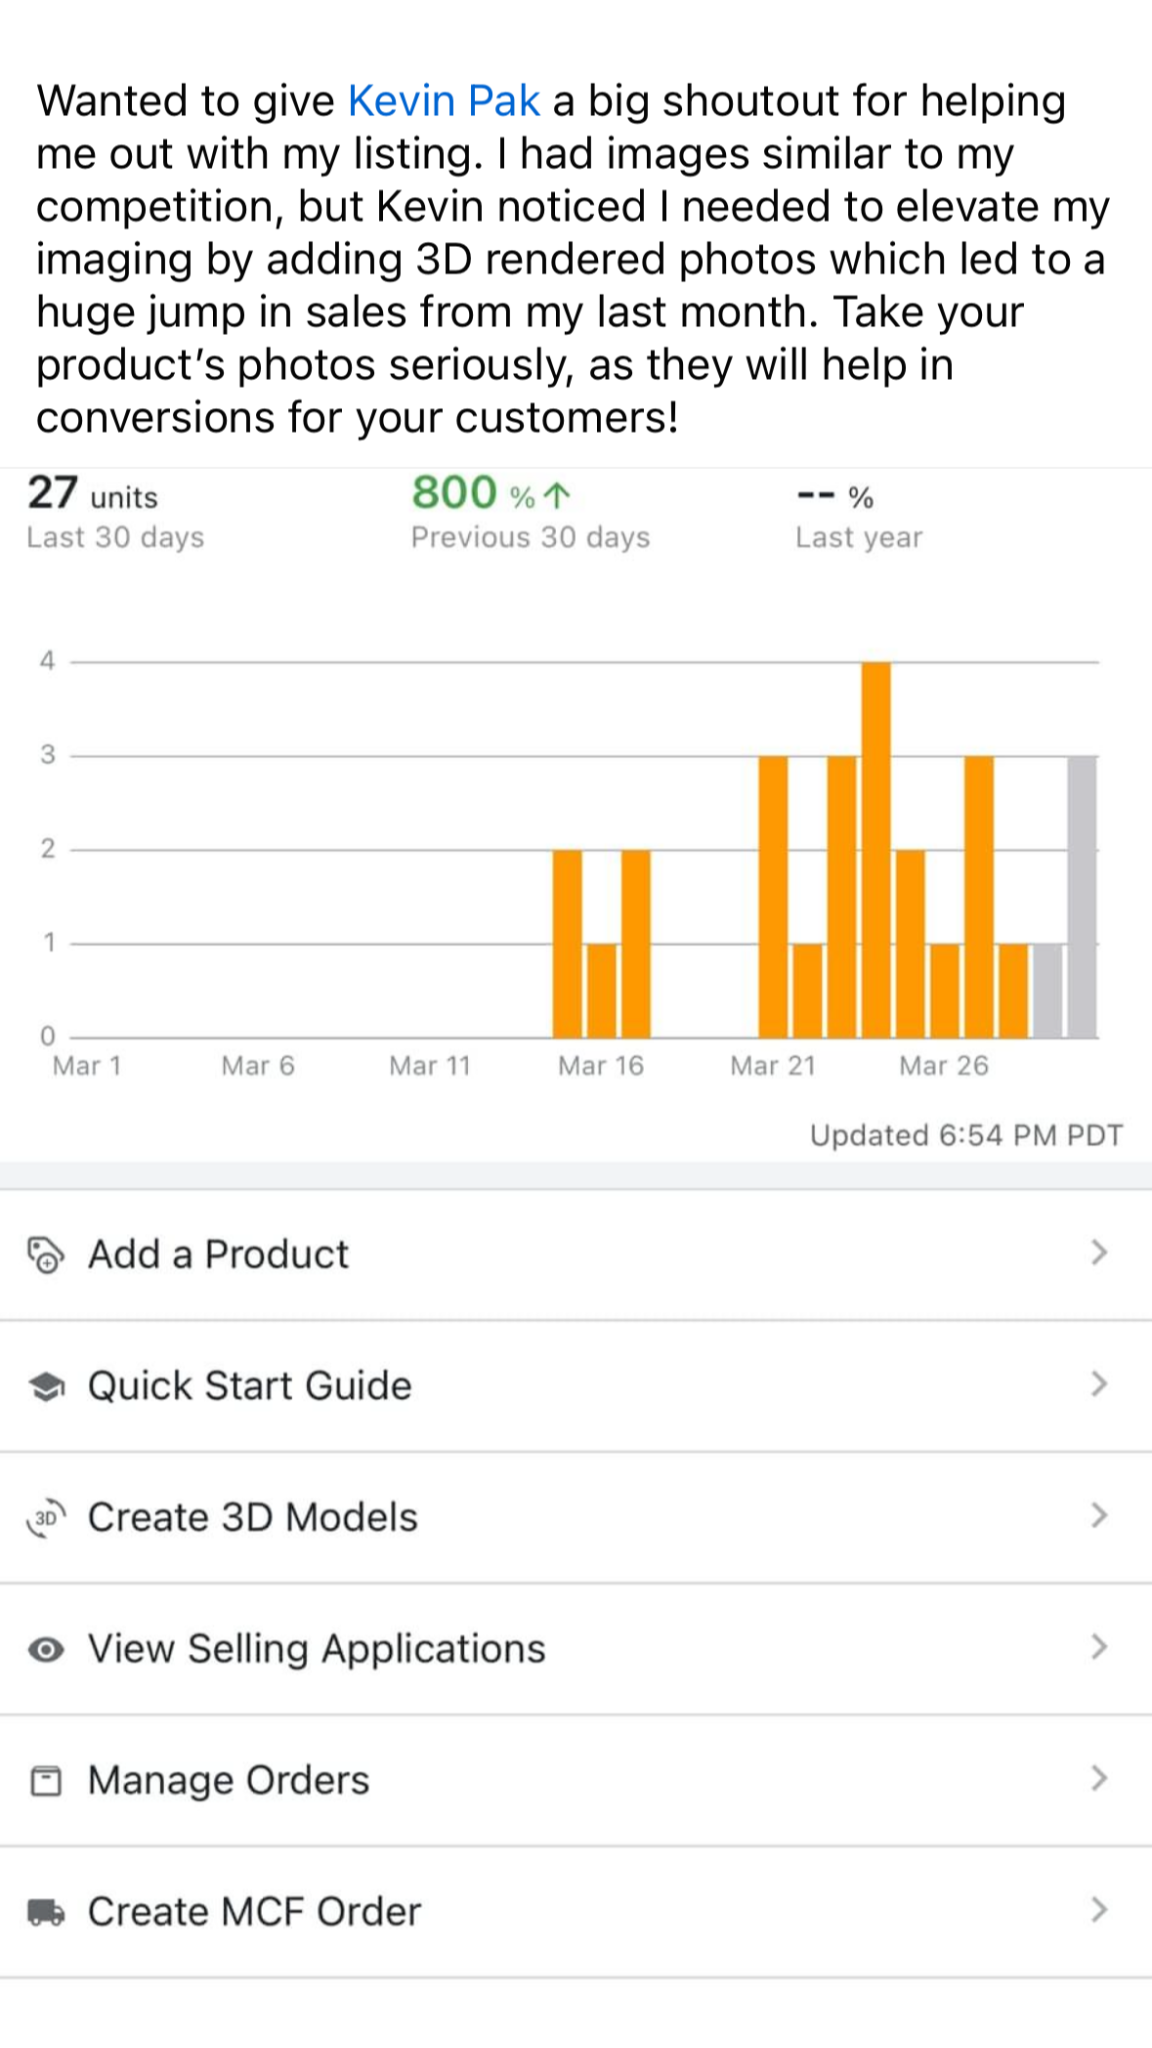The image size is (1152, 2048).
Task: Select the Mar 16 axis label
Action: coord(600,1066)
